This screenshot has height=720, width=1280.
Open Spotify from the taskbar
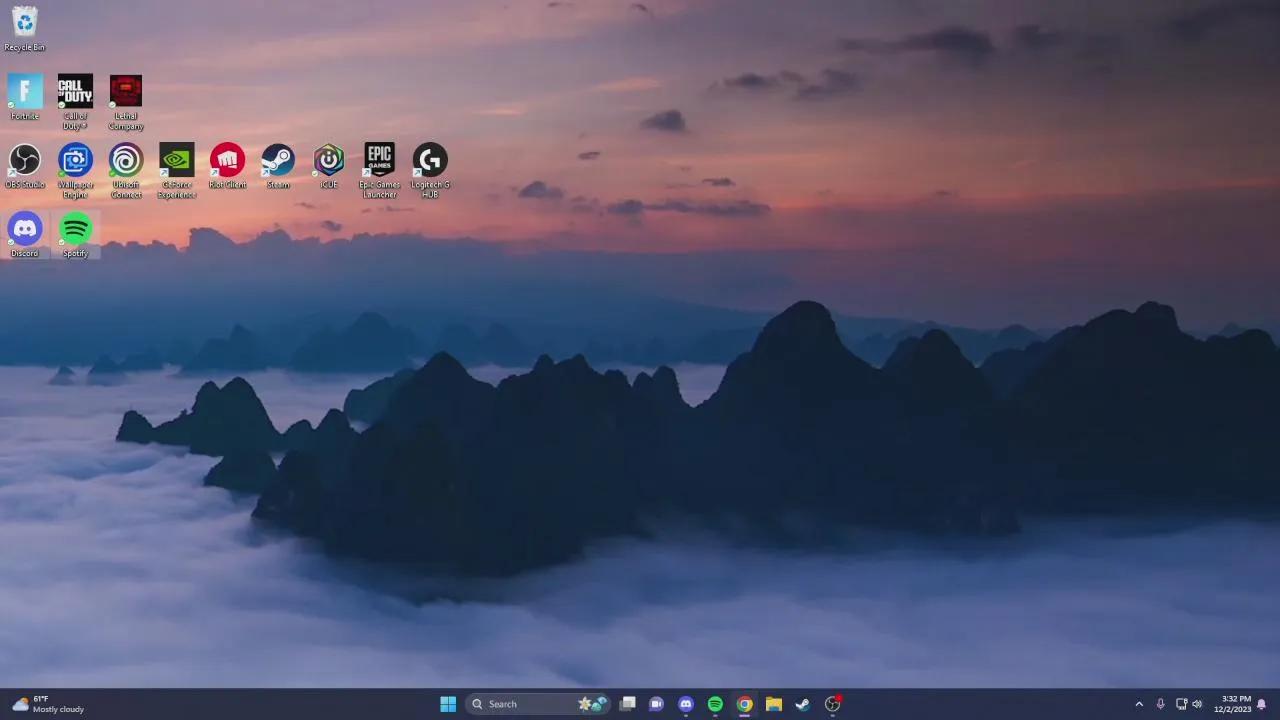pyautogui.click(x=715, y=704)
